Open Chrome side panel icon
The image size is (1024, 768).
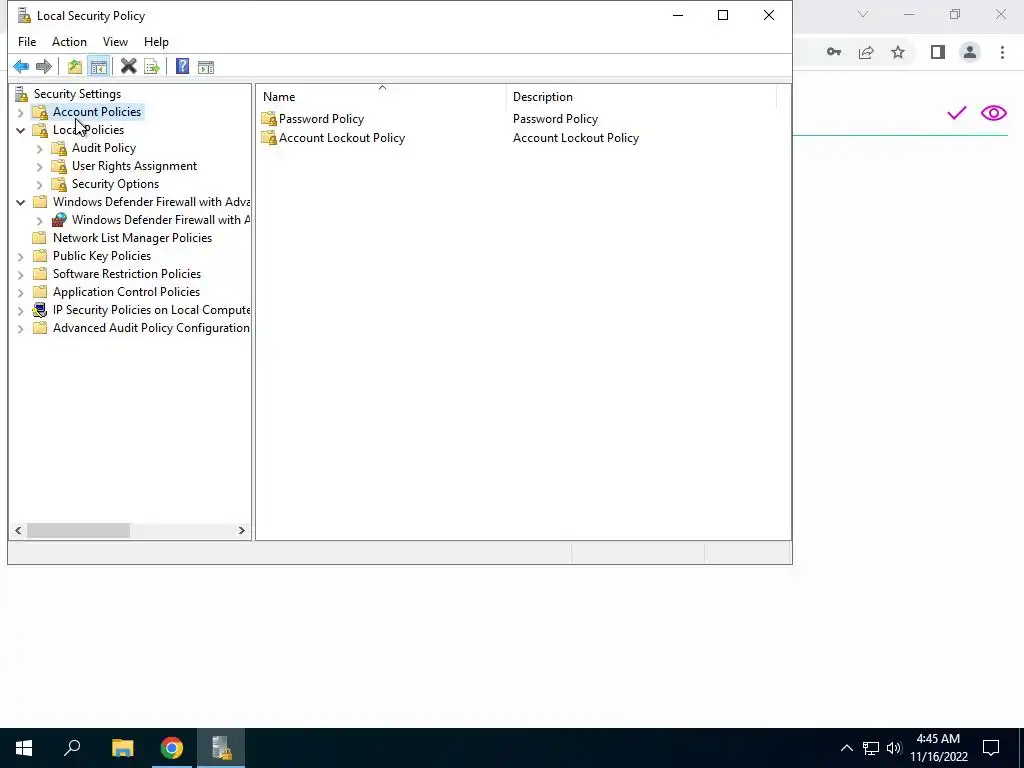[938, 52]
